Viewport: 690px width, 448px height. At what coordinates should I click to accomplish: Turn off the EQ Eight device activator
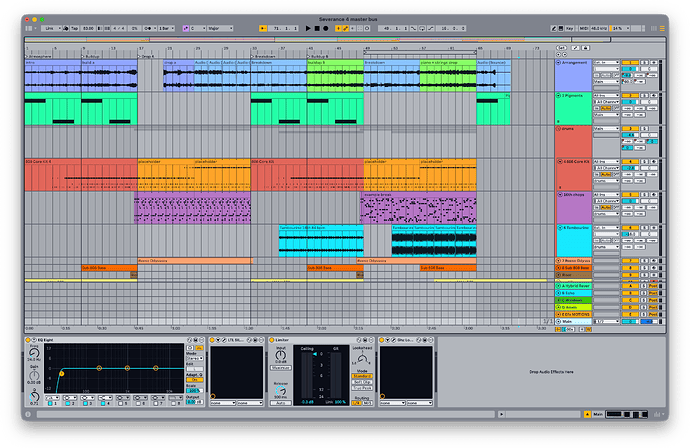coord(28,340)
